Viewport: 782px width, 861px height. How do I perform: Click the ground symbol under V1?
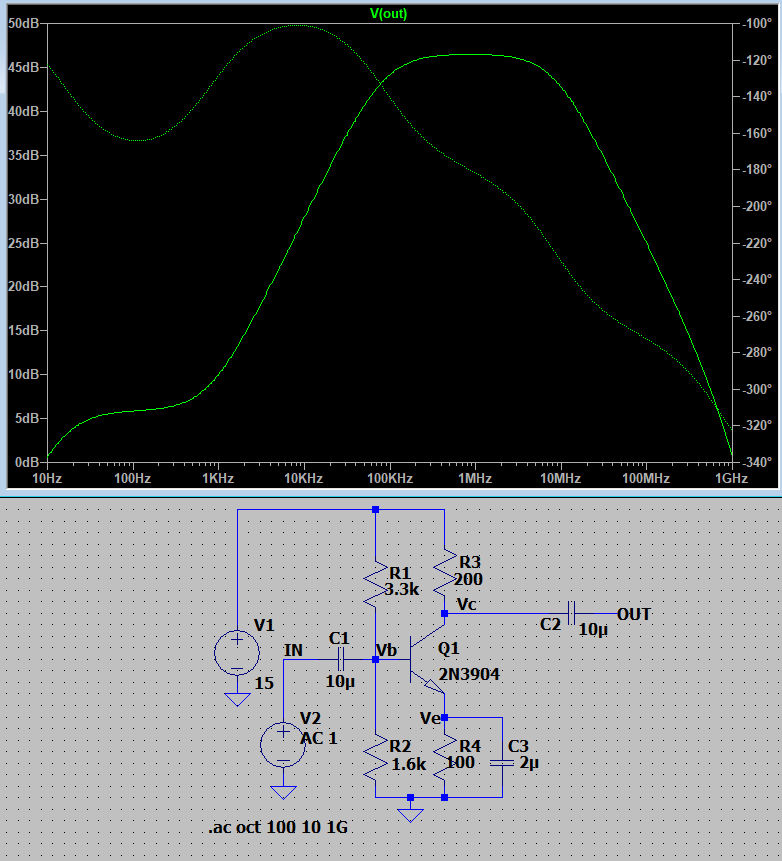(237, 698)
